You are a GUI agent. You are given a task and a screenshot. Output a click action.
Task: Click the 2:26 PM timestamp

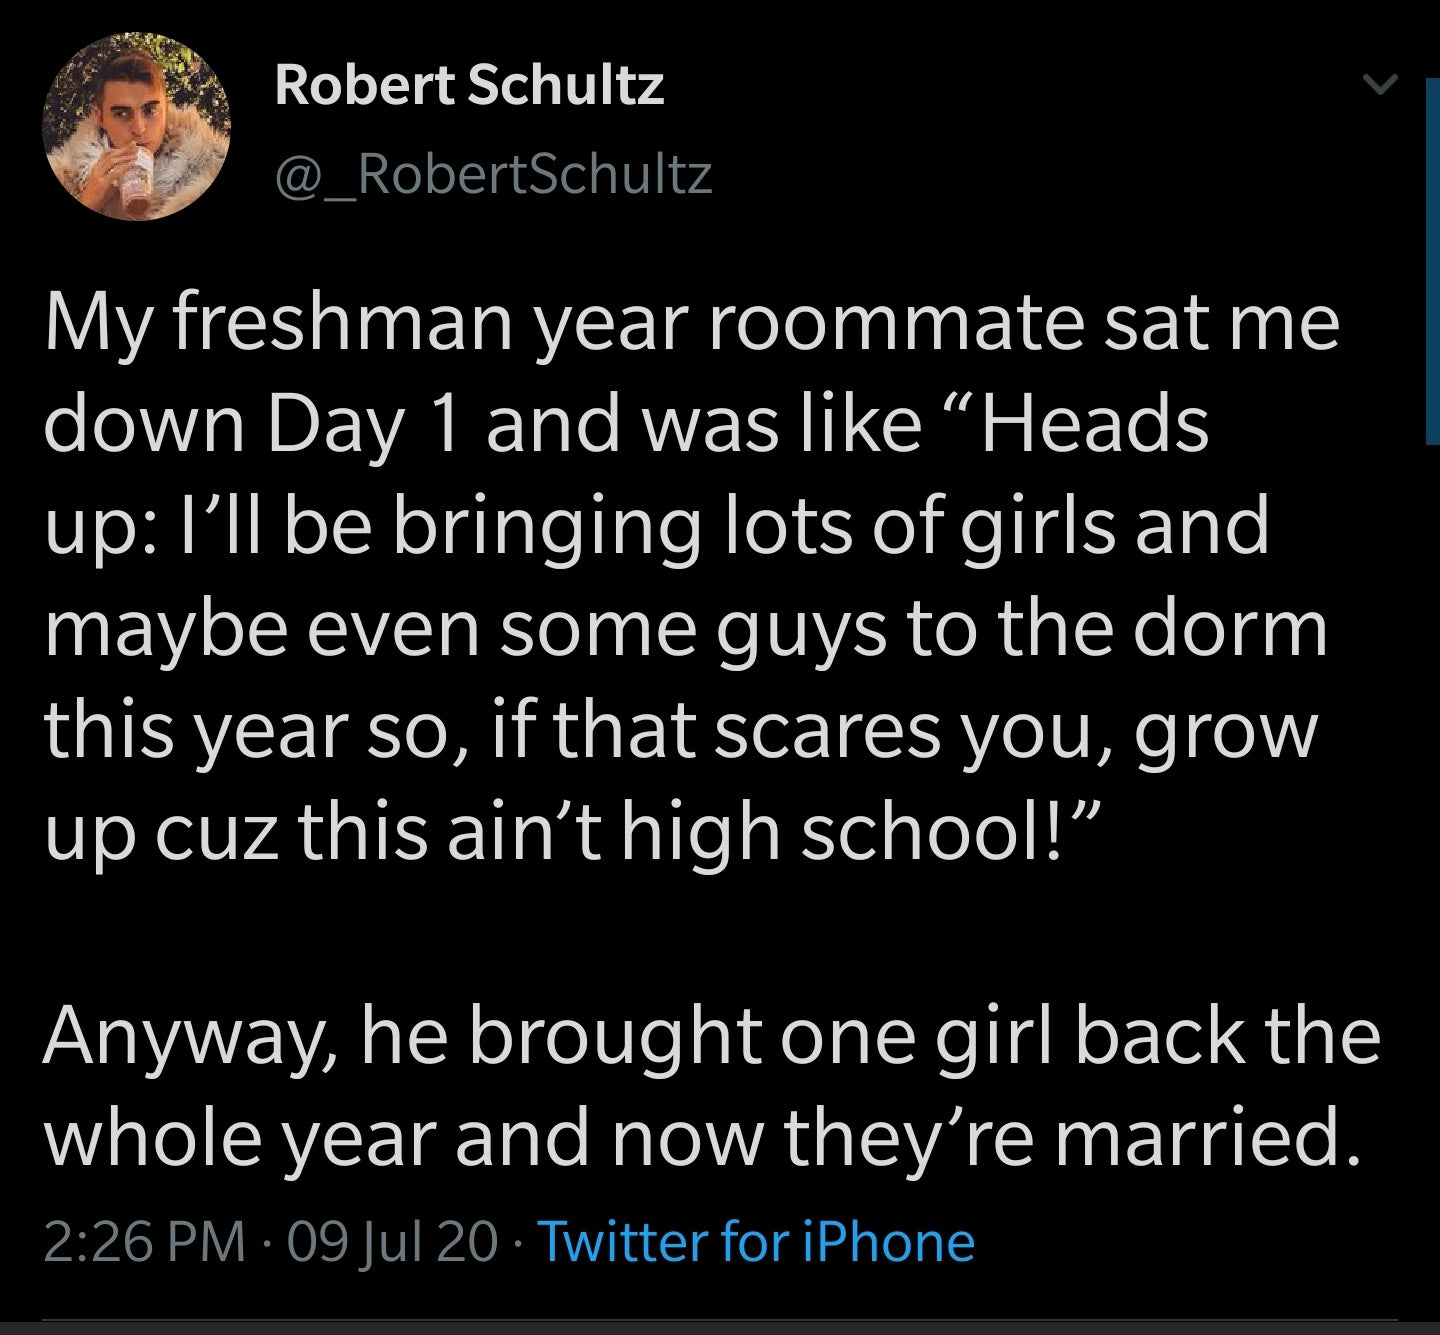(x=144, y=1242)
